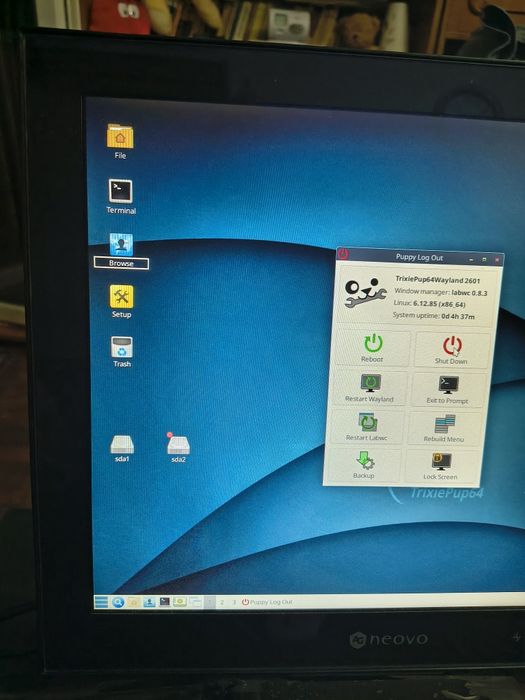Click the Puppy Log Out taskbar entry

[267, 602]
